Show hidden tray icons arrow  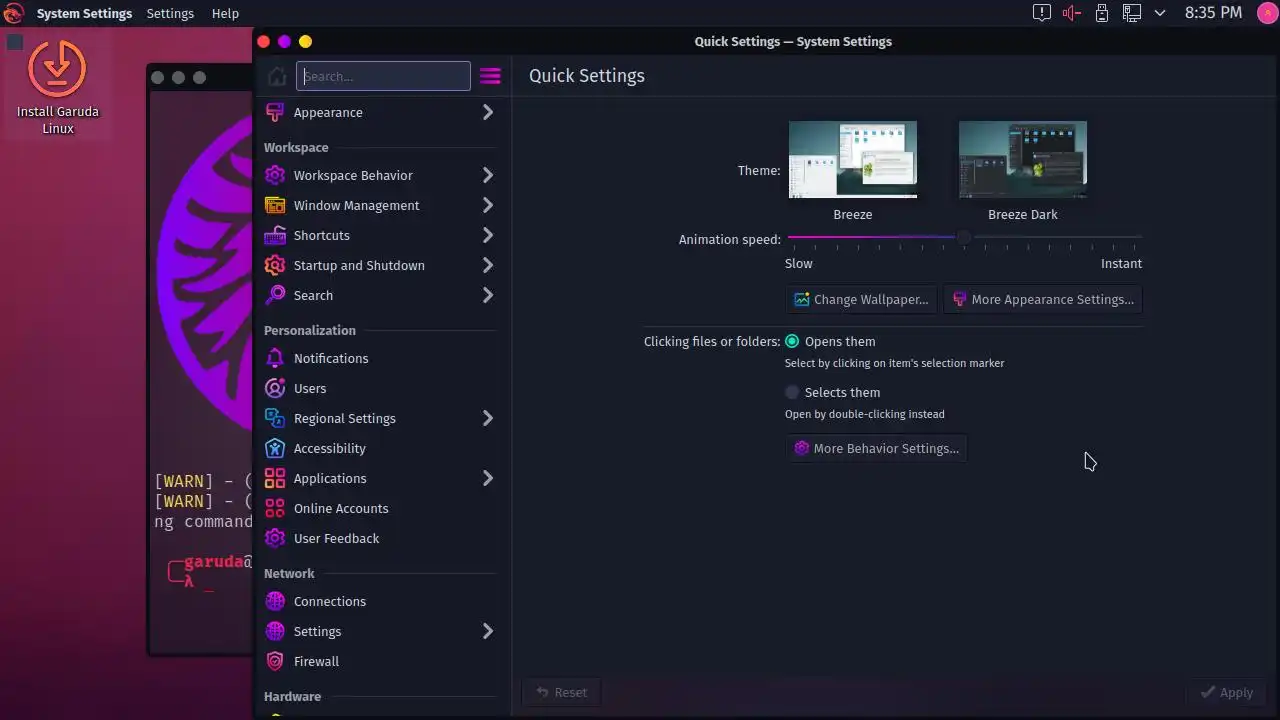pyautogui.click(x=1160, y=13)
